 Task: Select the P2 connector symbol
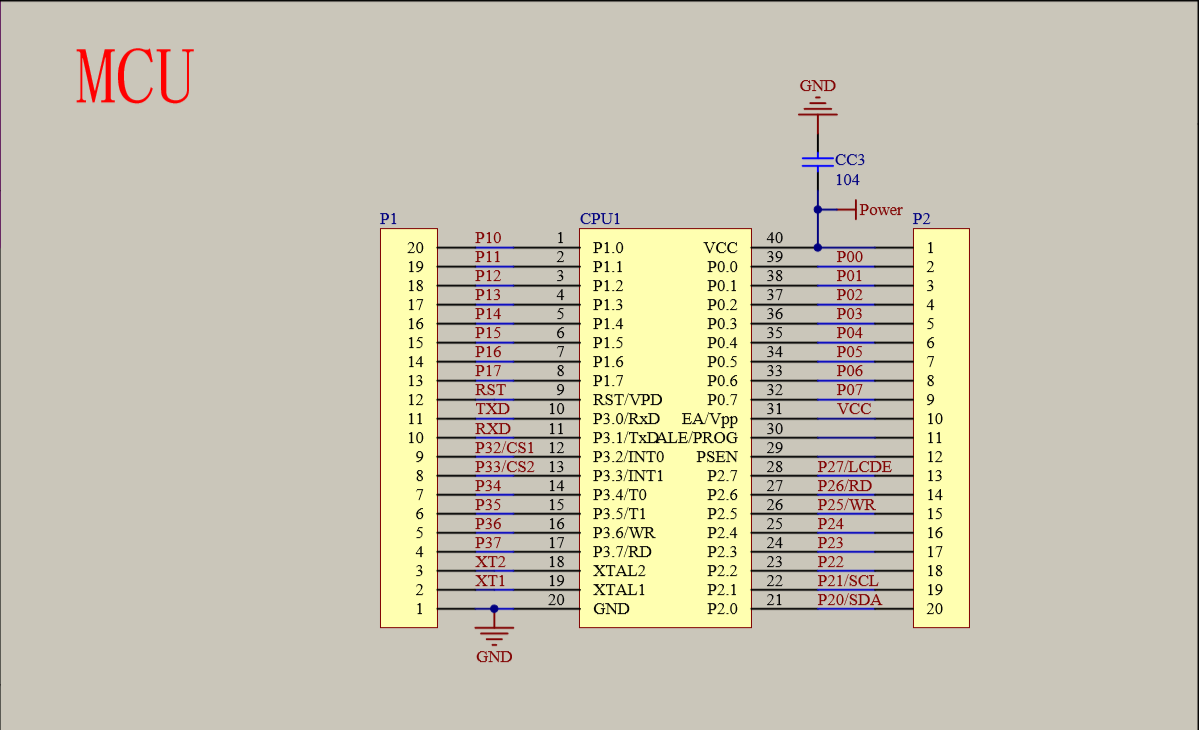940,425
